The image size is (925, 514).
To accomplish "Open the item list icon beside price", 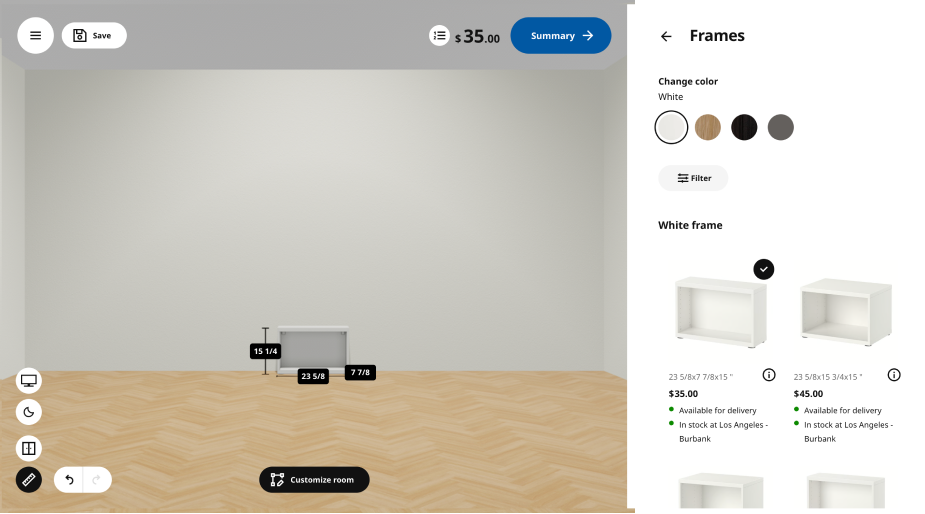I will click(x=439, y=36).
